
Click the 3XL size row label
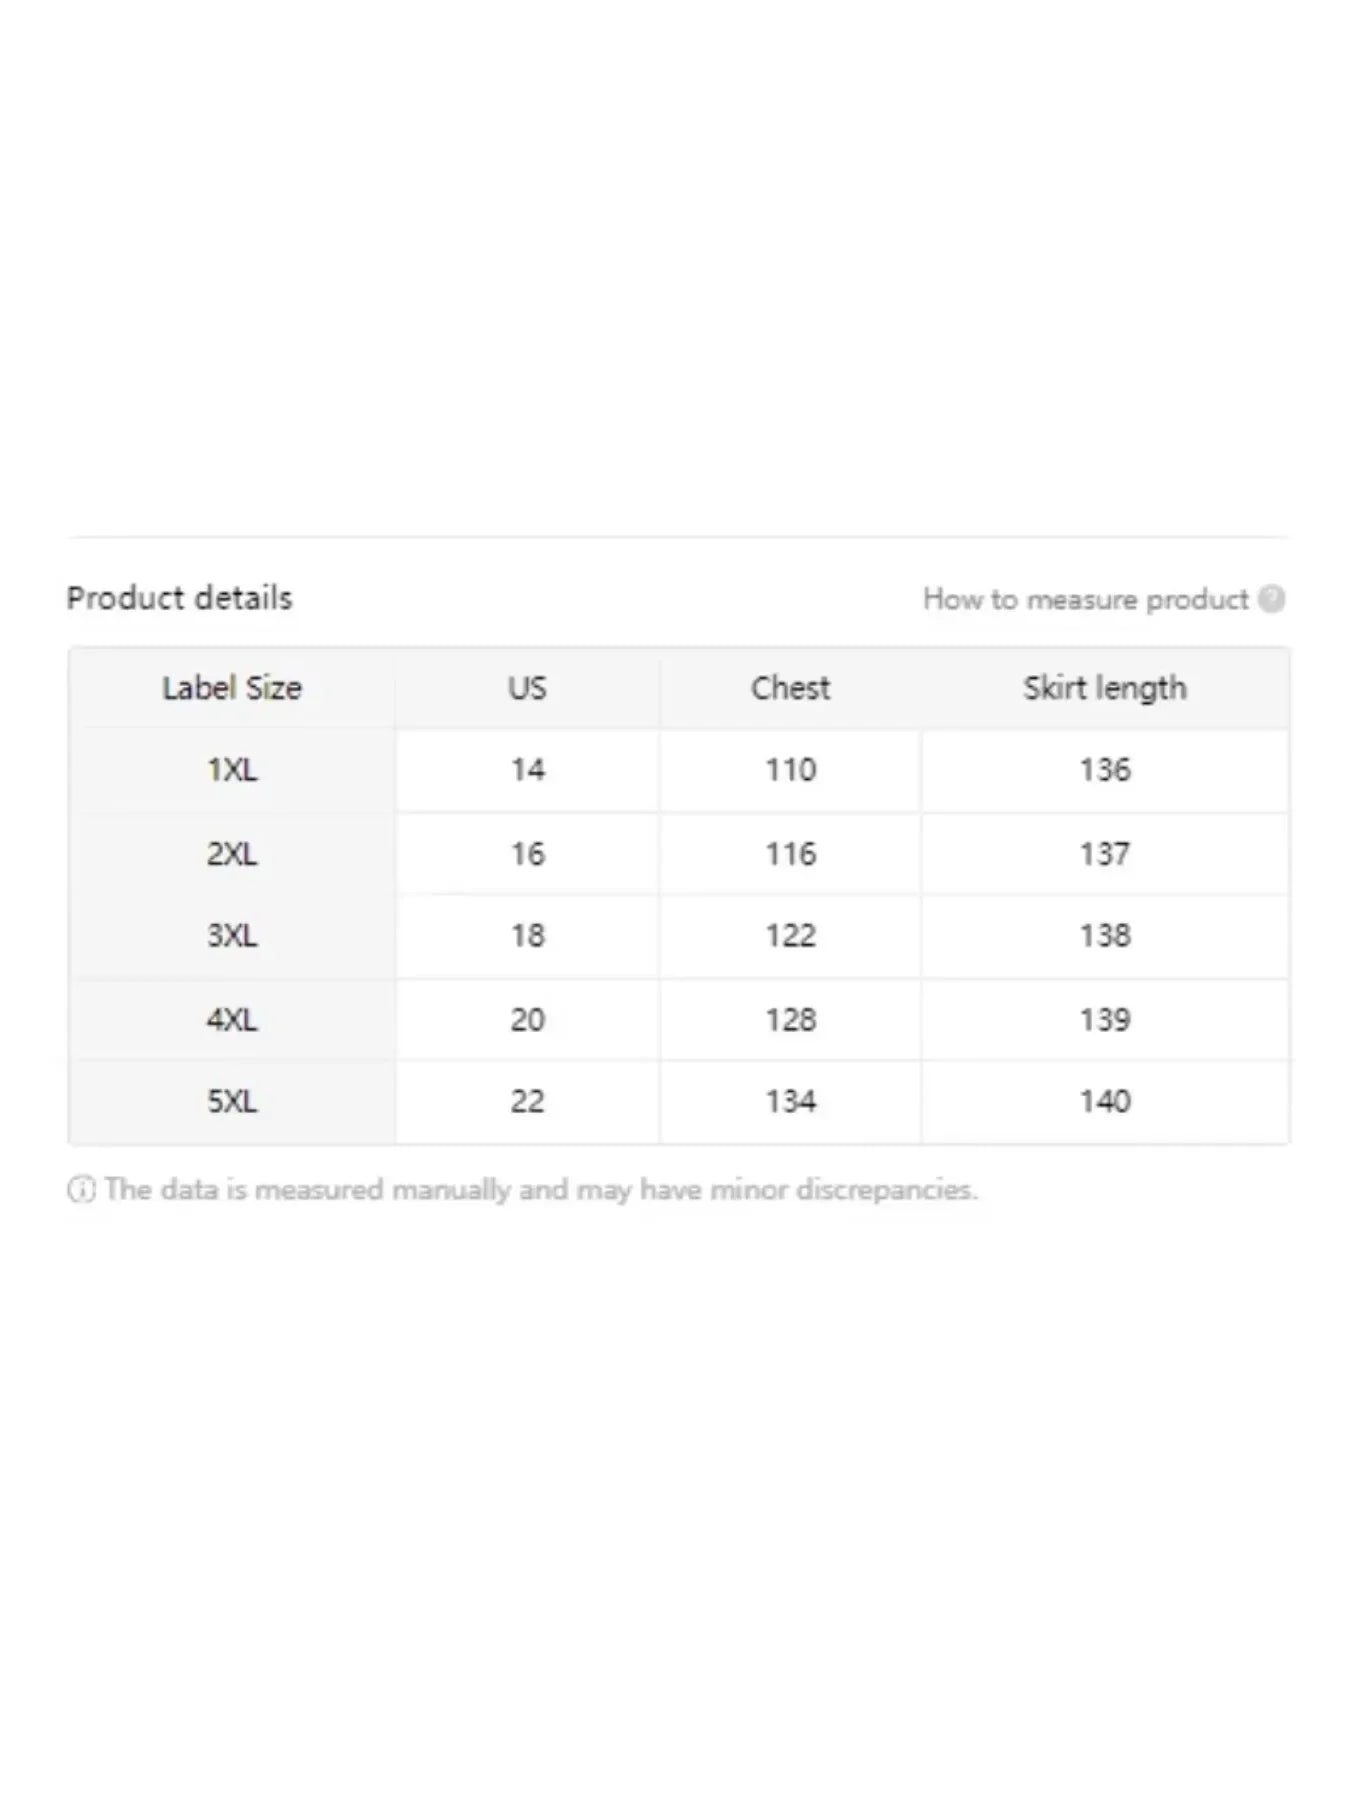(232, 936)
